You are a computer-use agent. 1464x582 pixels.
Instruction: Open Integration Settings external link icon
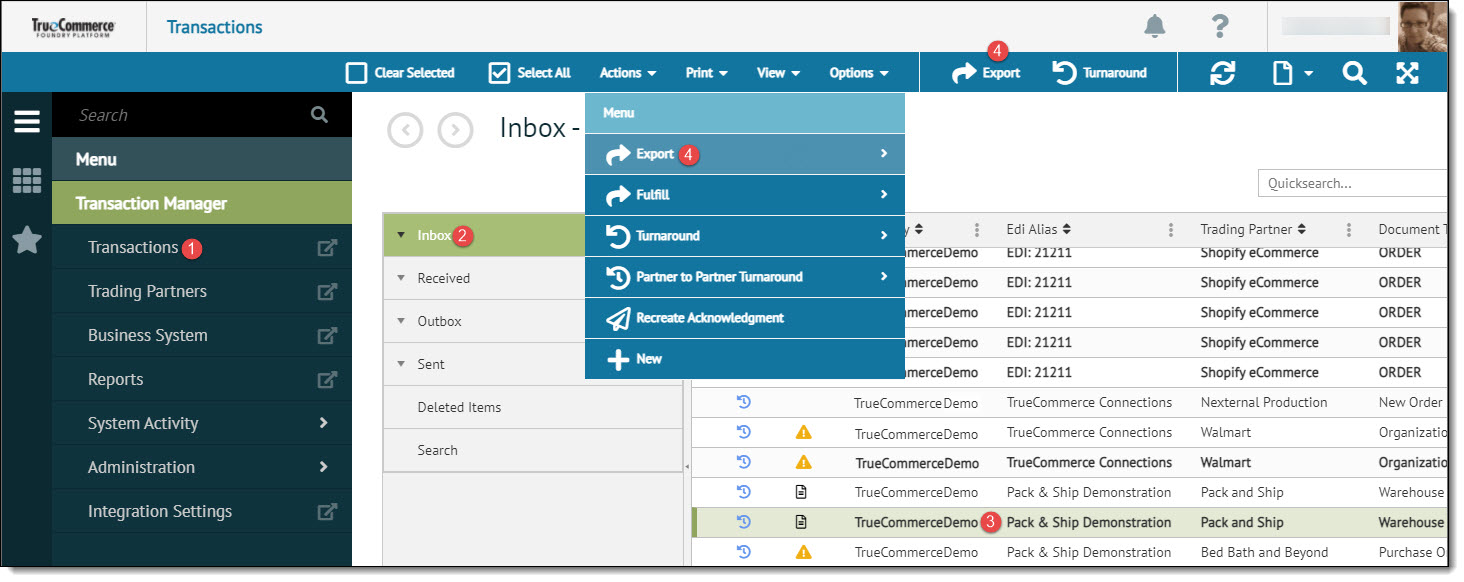[327, 512]
